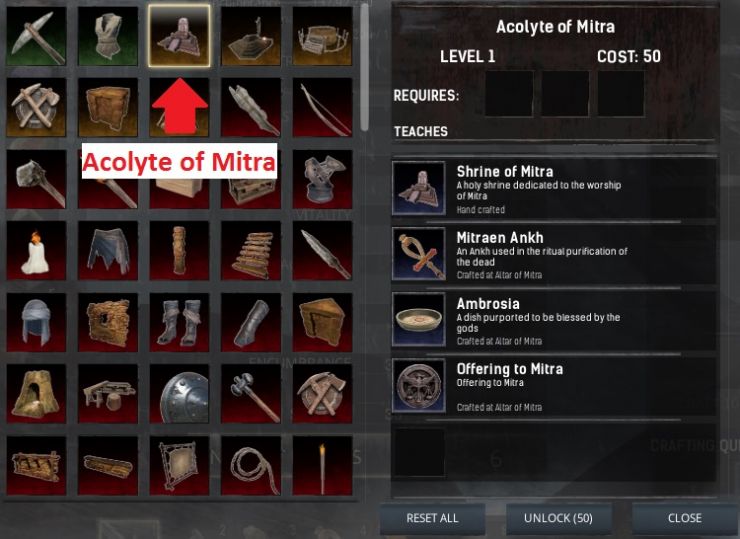Select the Offering to Mitra entry
This screenshot has width=740, height=539.
click(554, 386)
